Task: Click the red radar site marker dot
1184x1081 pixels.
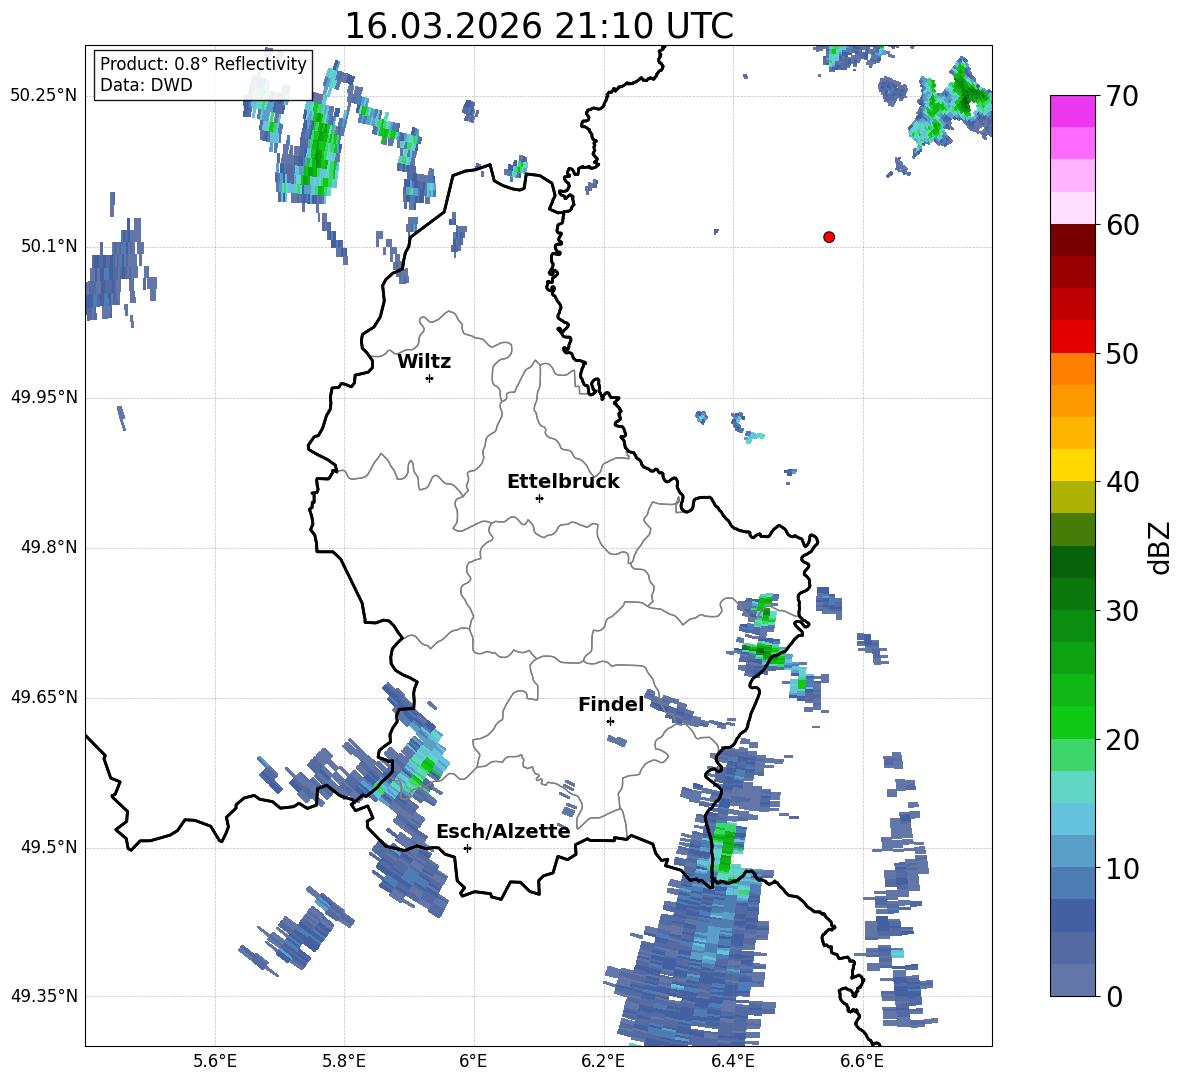Action: [x=829, y=237]
